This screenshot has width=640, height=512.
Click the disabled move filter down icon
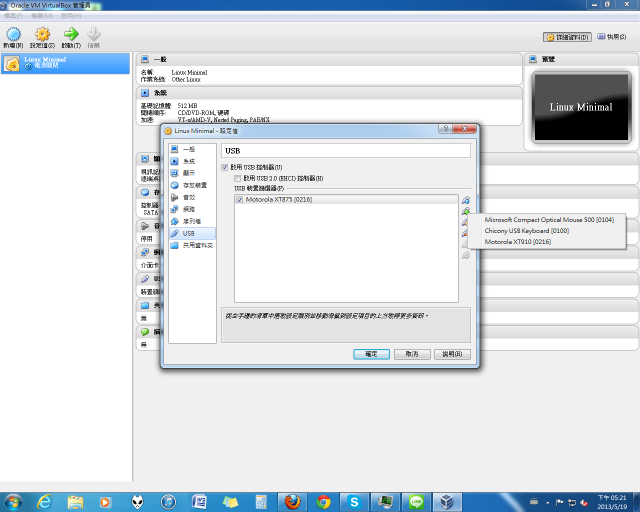(x=466, y=255)
